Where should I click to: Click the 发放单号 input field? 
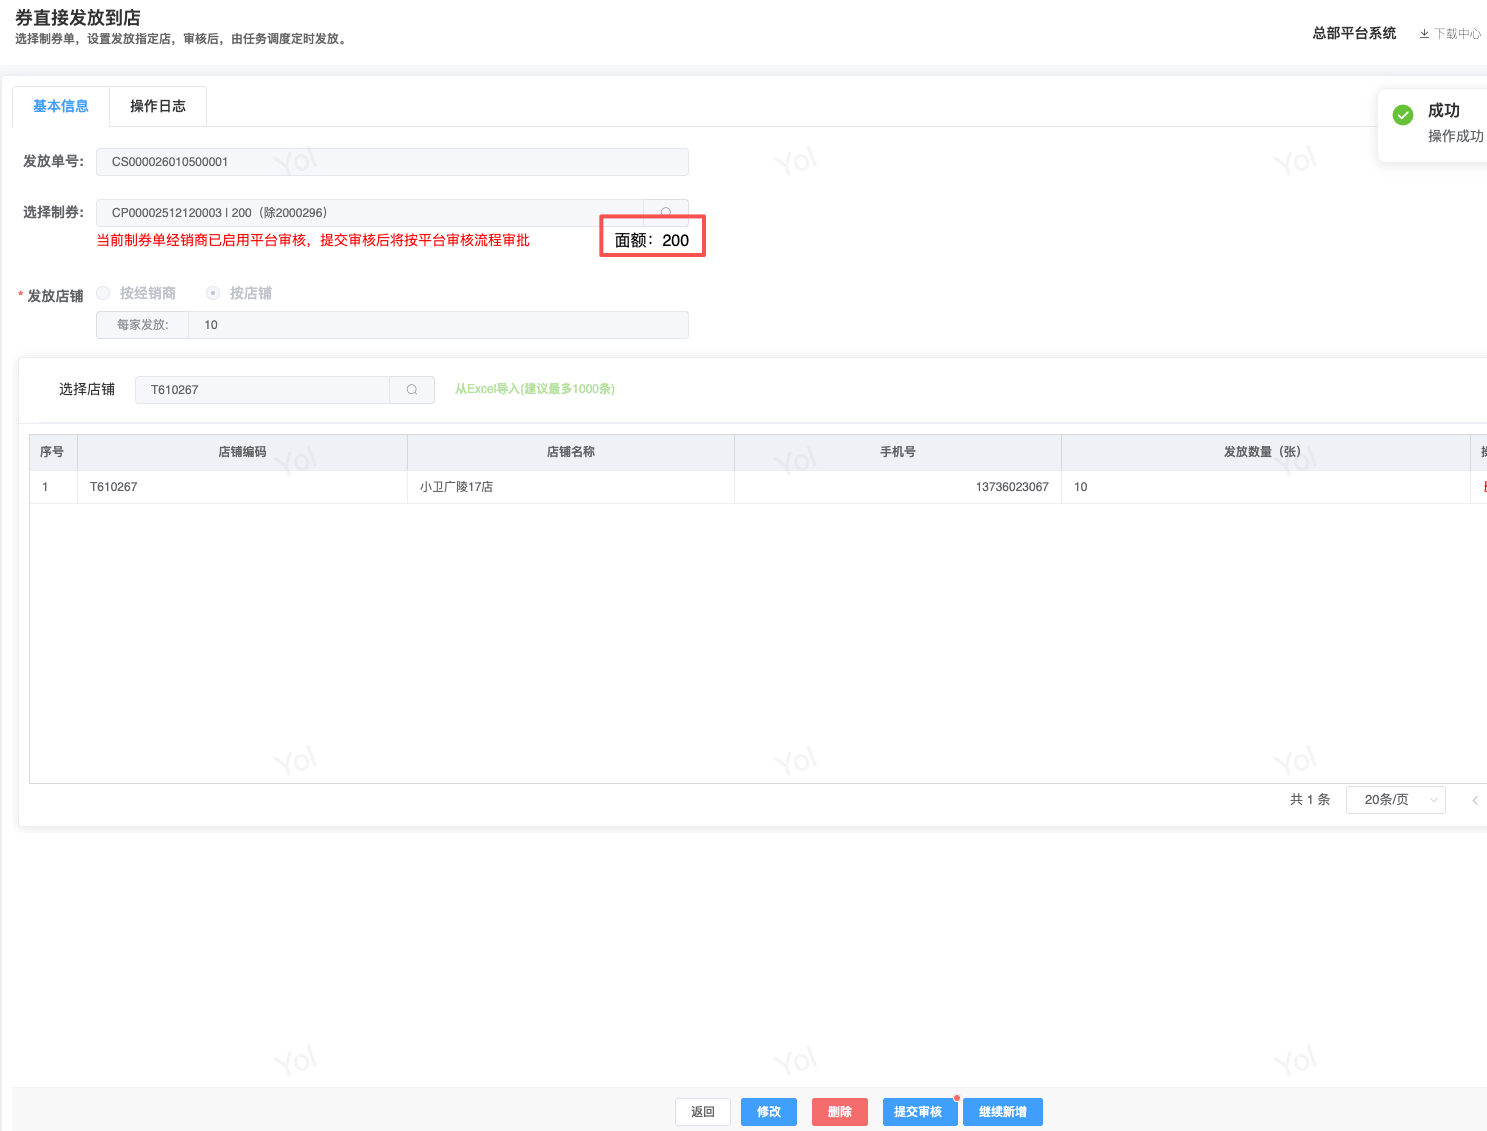tap(392, 162)
